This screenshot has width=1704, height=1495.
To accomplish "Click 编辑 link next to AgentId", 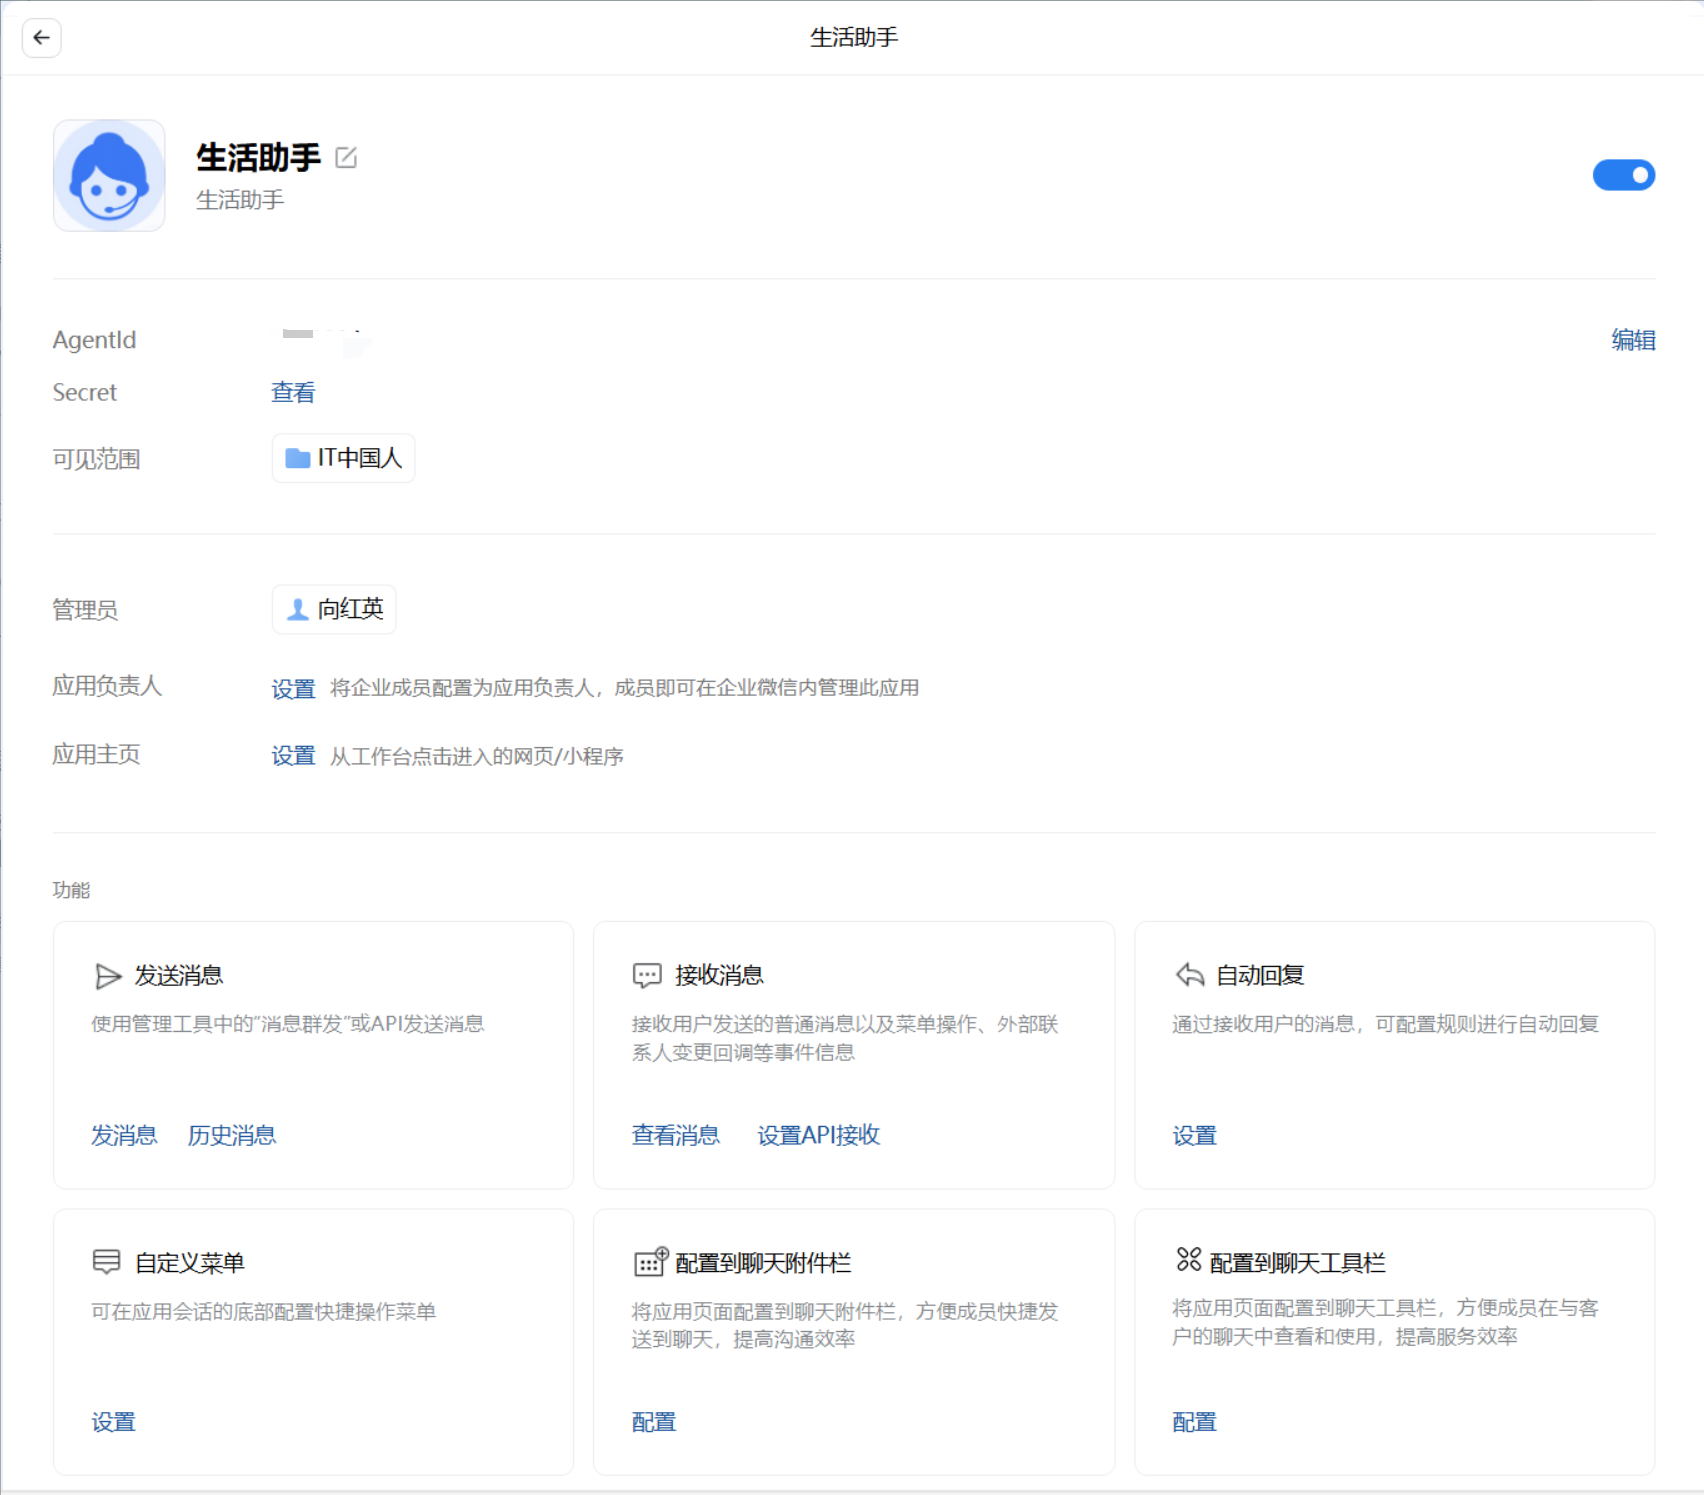I will click(x=1632, y=340).
